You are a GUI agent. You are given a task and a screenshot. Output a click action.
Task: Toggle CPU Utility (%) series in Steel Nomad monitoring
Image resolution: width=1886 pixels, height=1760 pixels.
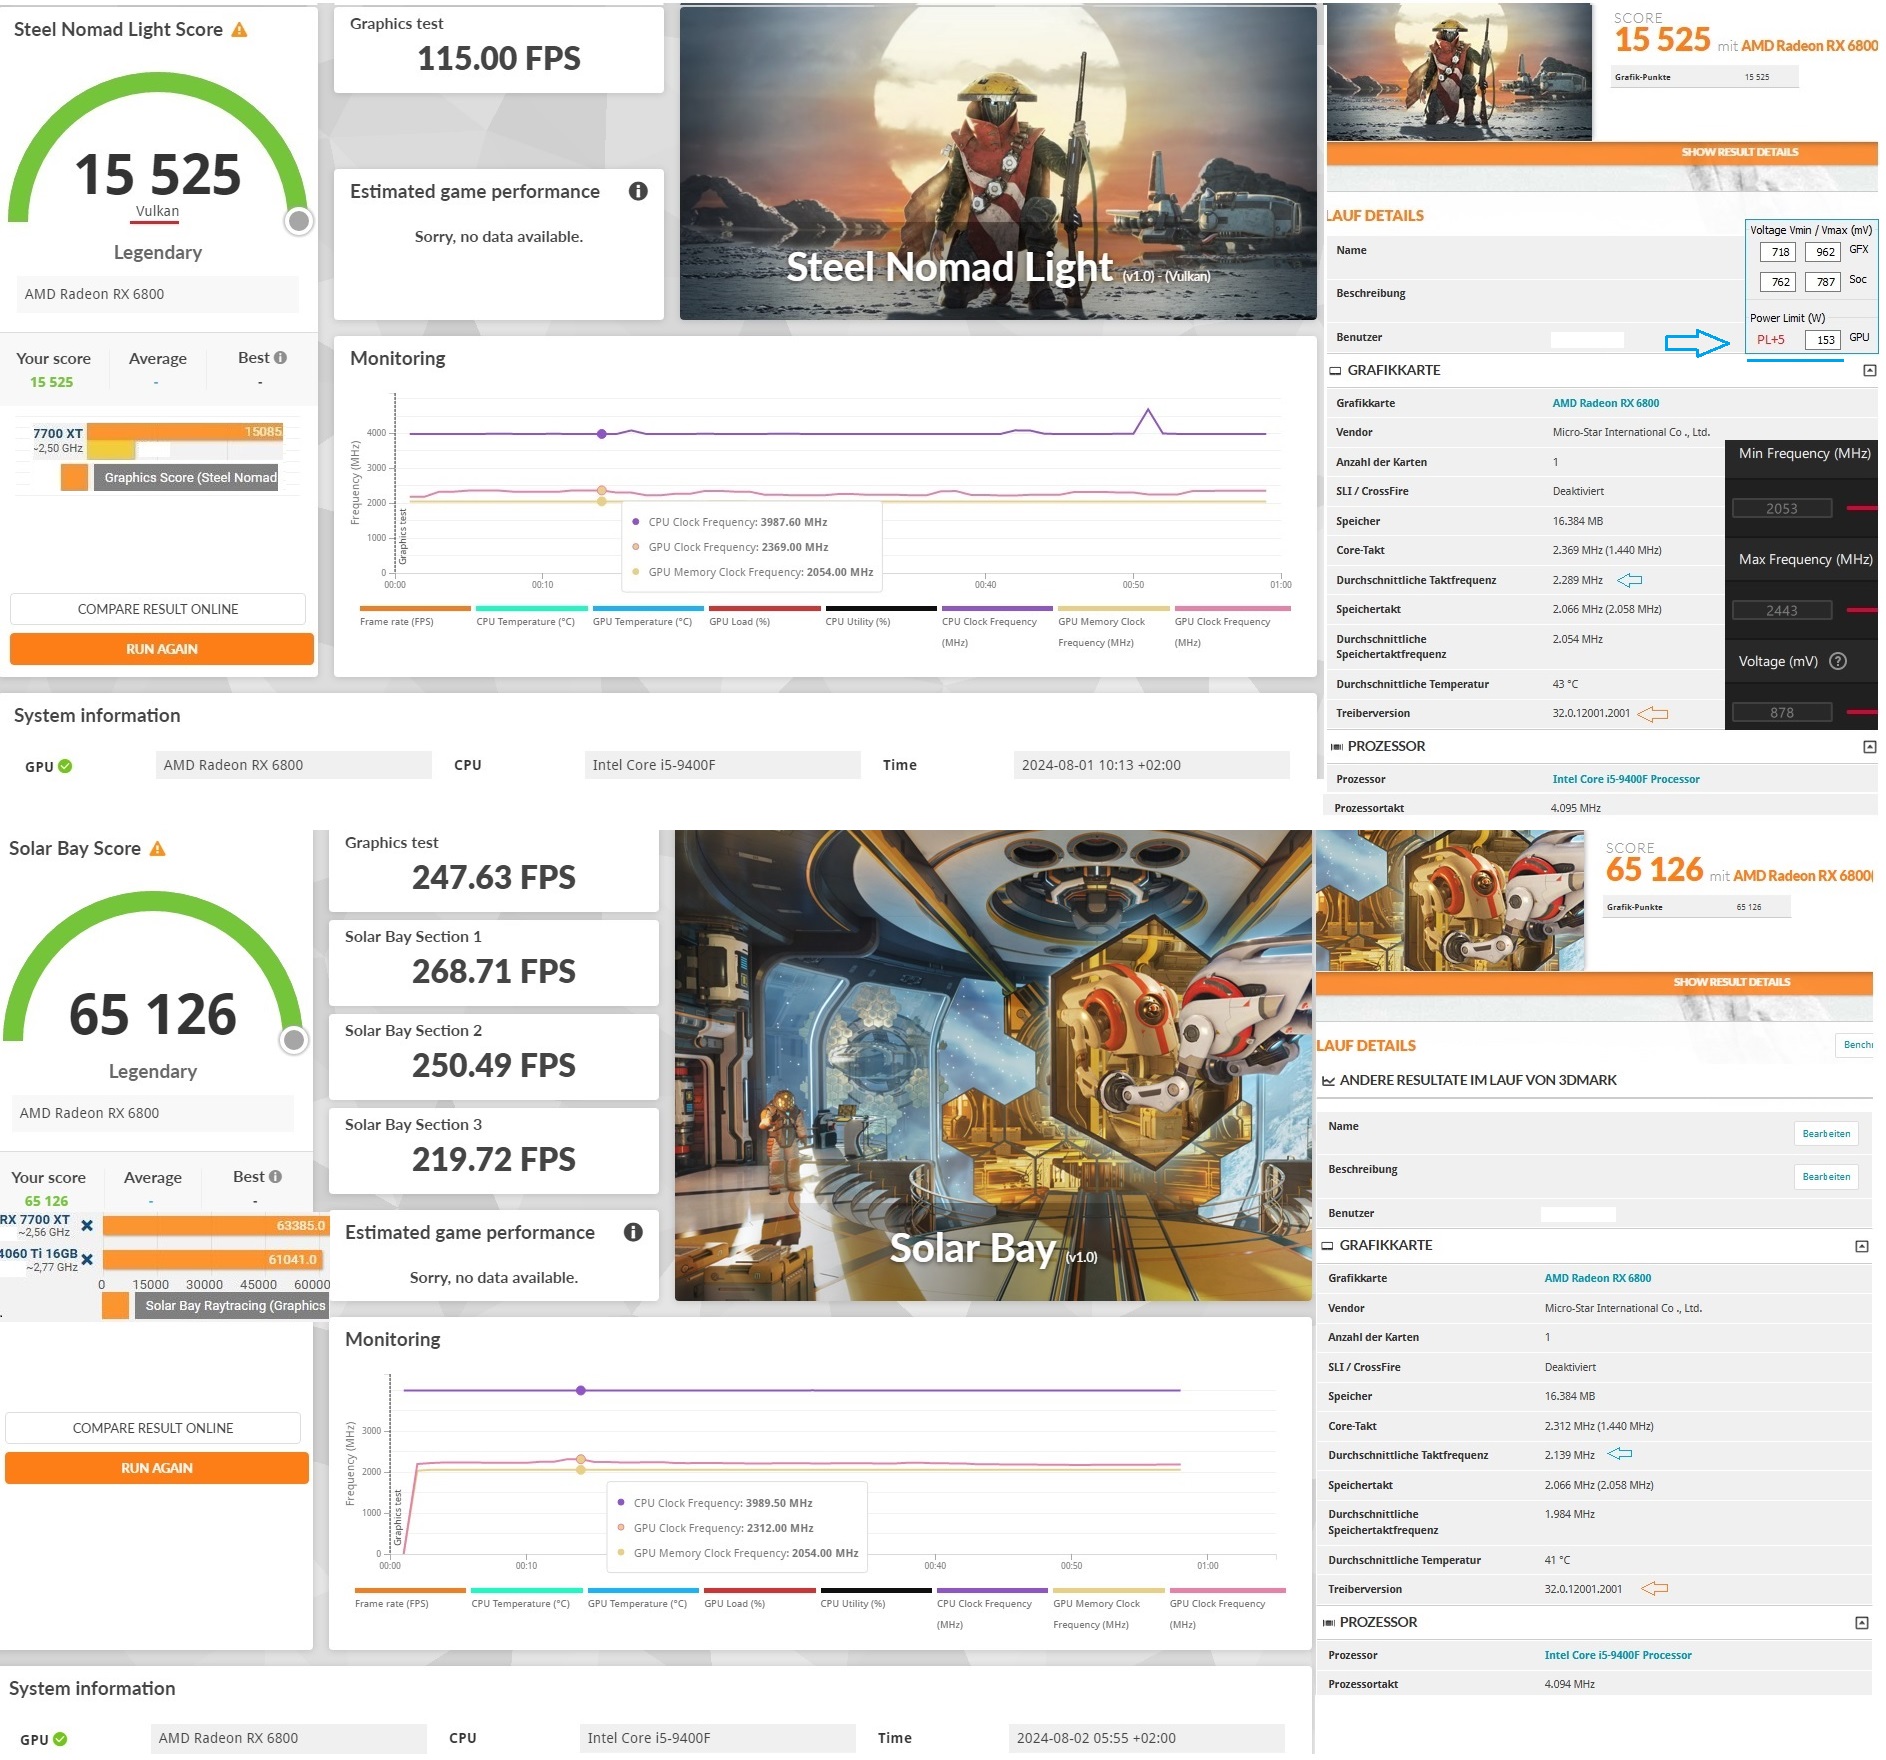coord(880,616)
